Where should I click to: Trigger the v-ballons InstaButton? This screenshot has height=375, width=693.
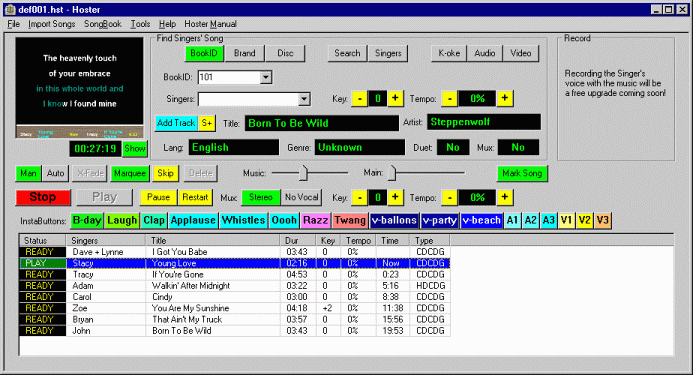394,221
